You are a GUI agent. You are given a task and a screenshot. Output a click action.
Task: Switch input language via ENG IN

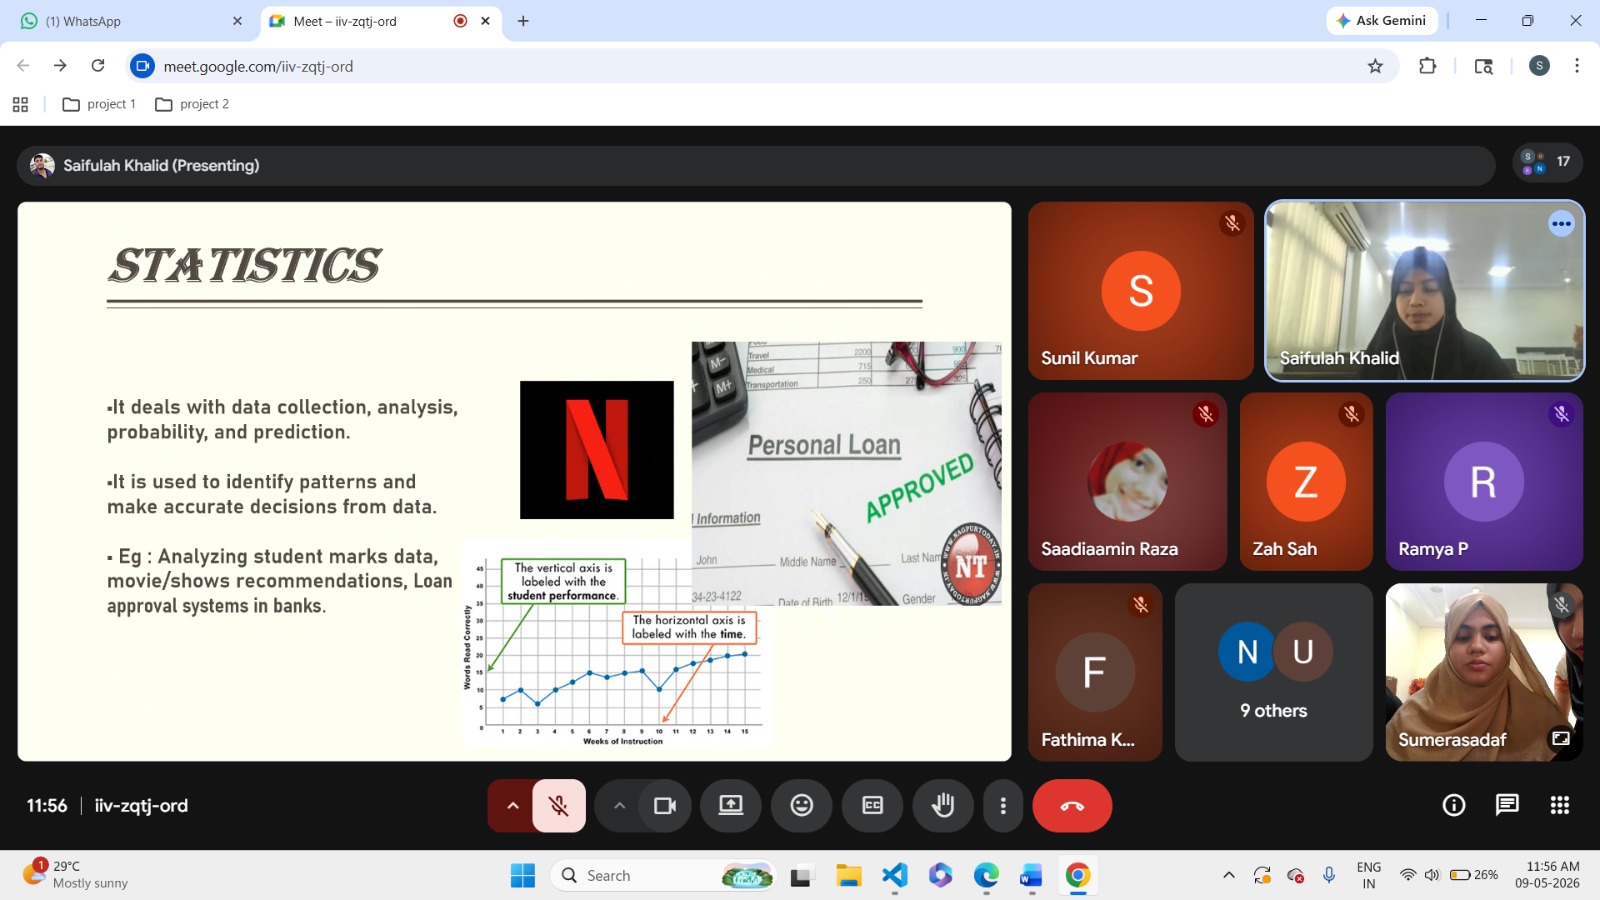coord(1369,876)
